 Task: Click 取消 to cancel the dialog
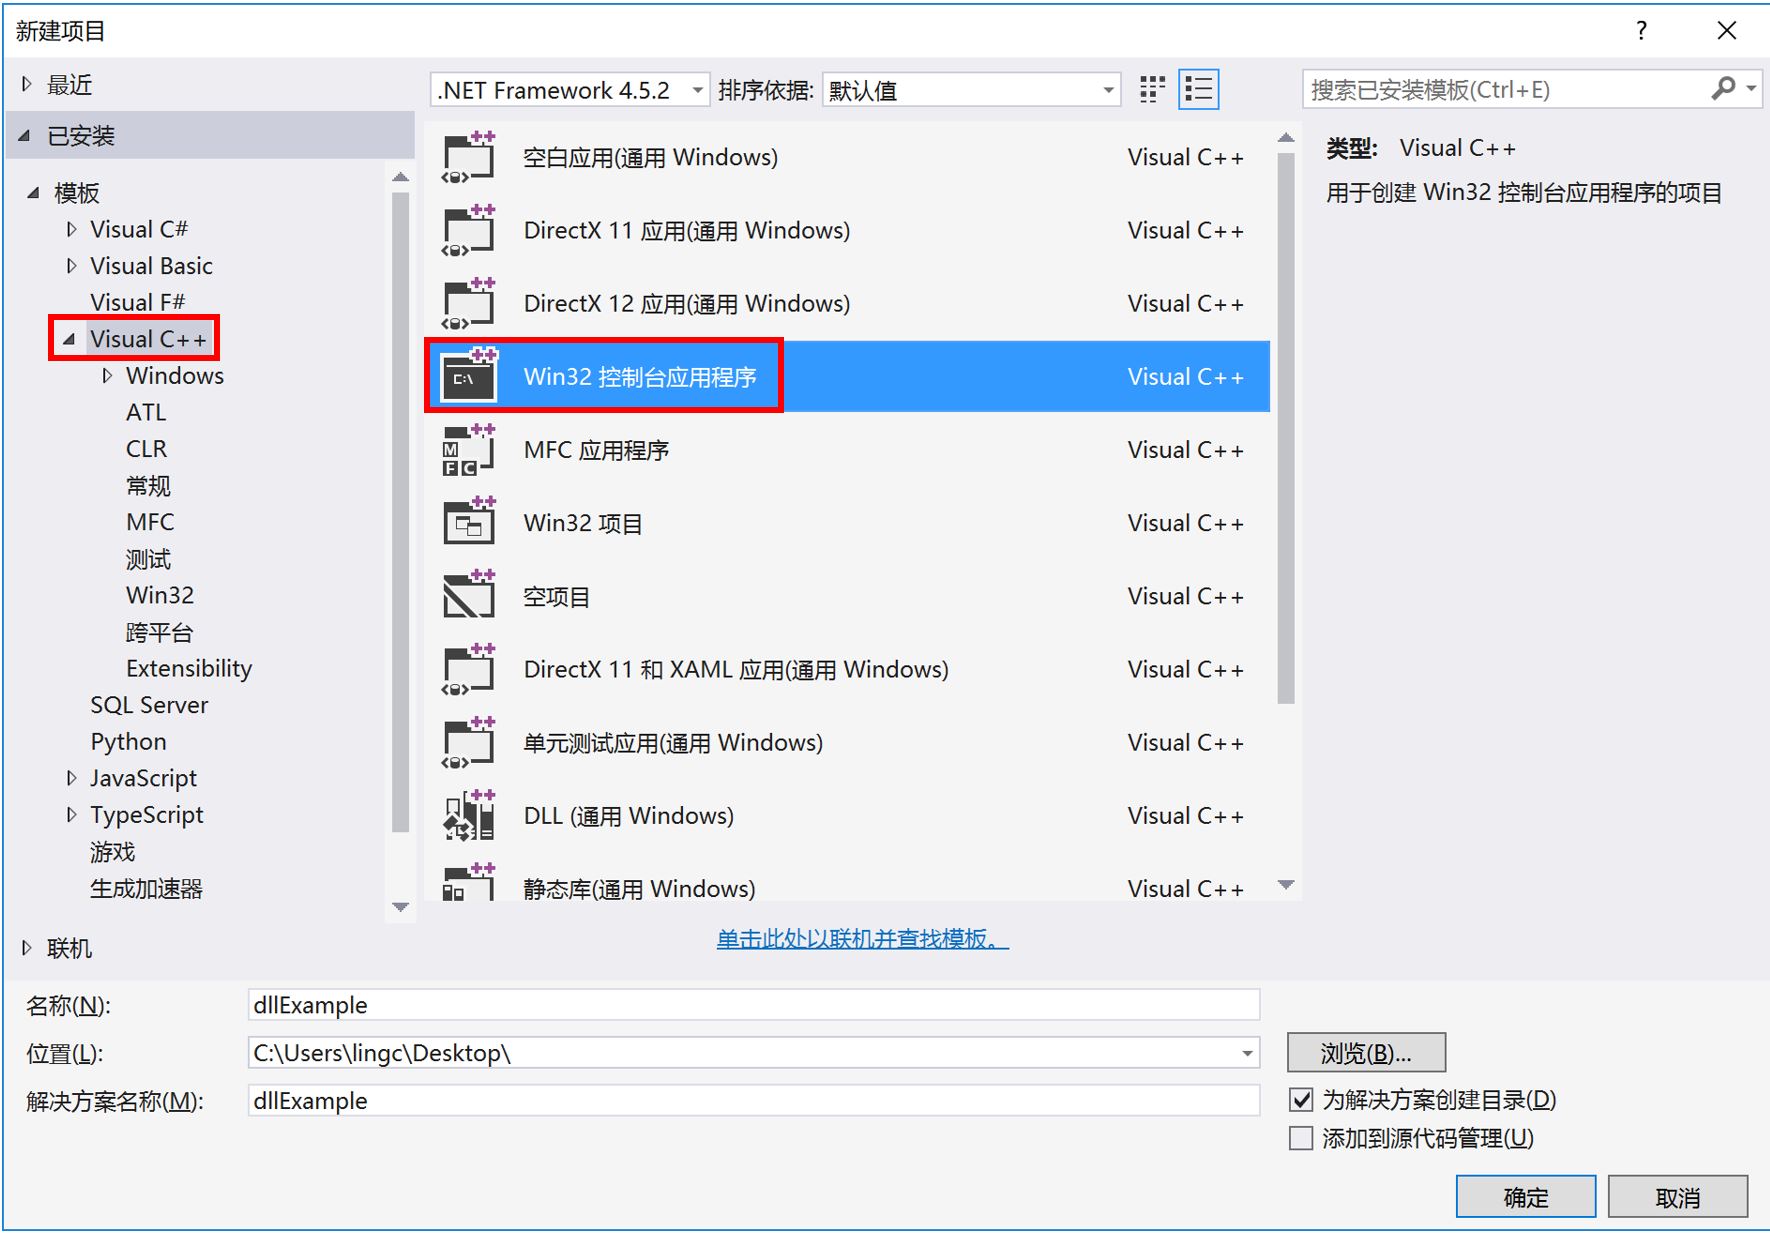tap(1677, 1197)
